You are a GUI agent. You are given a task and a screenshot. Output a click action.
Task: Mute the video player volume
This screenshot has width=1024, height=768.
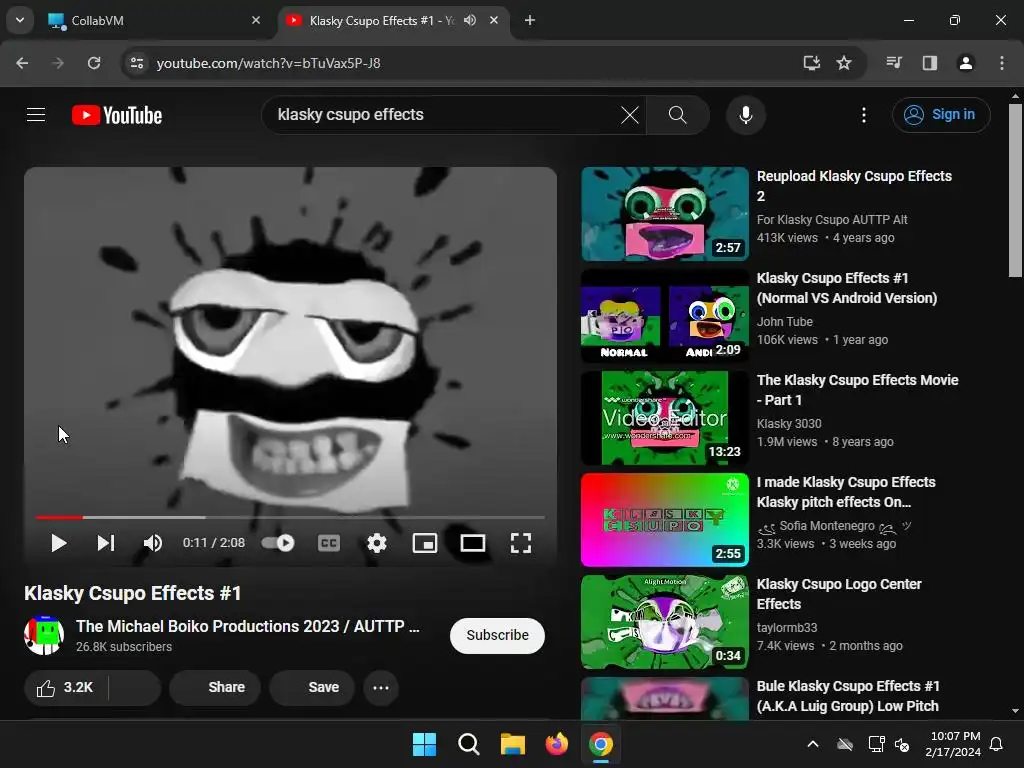pos(153,543)
